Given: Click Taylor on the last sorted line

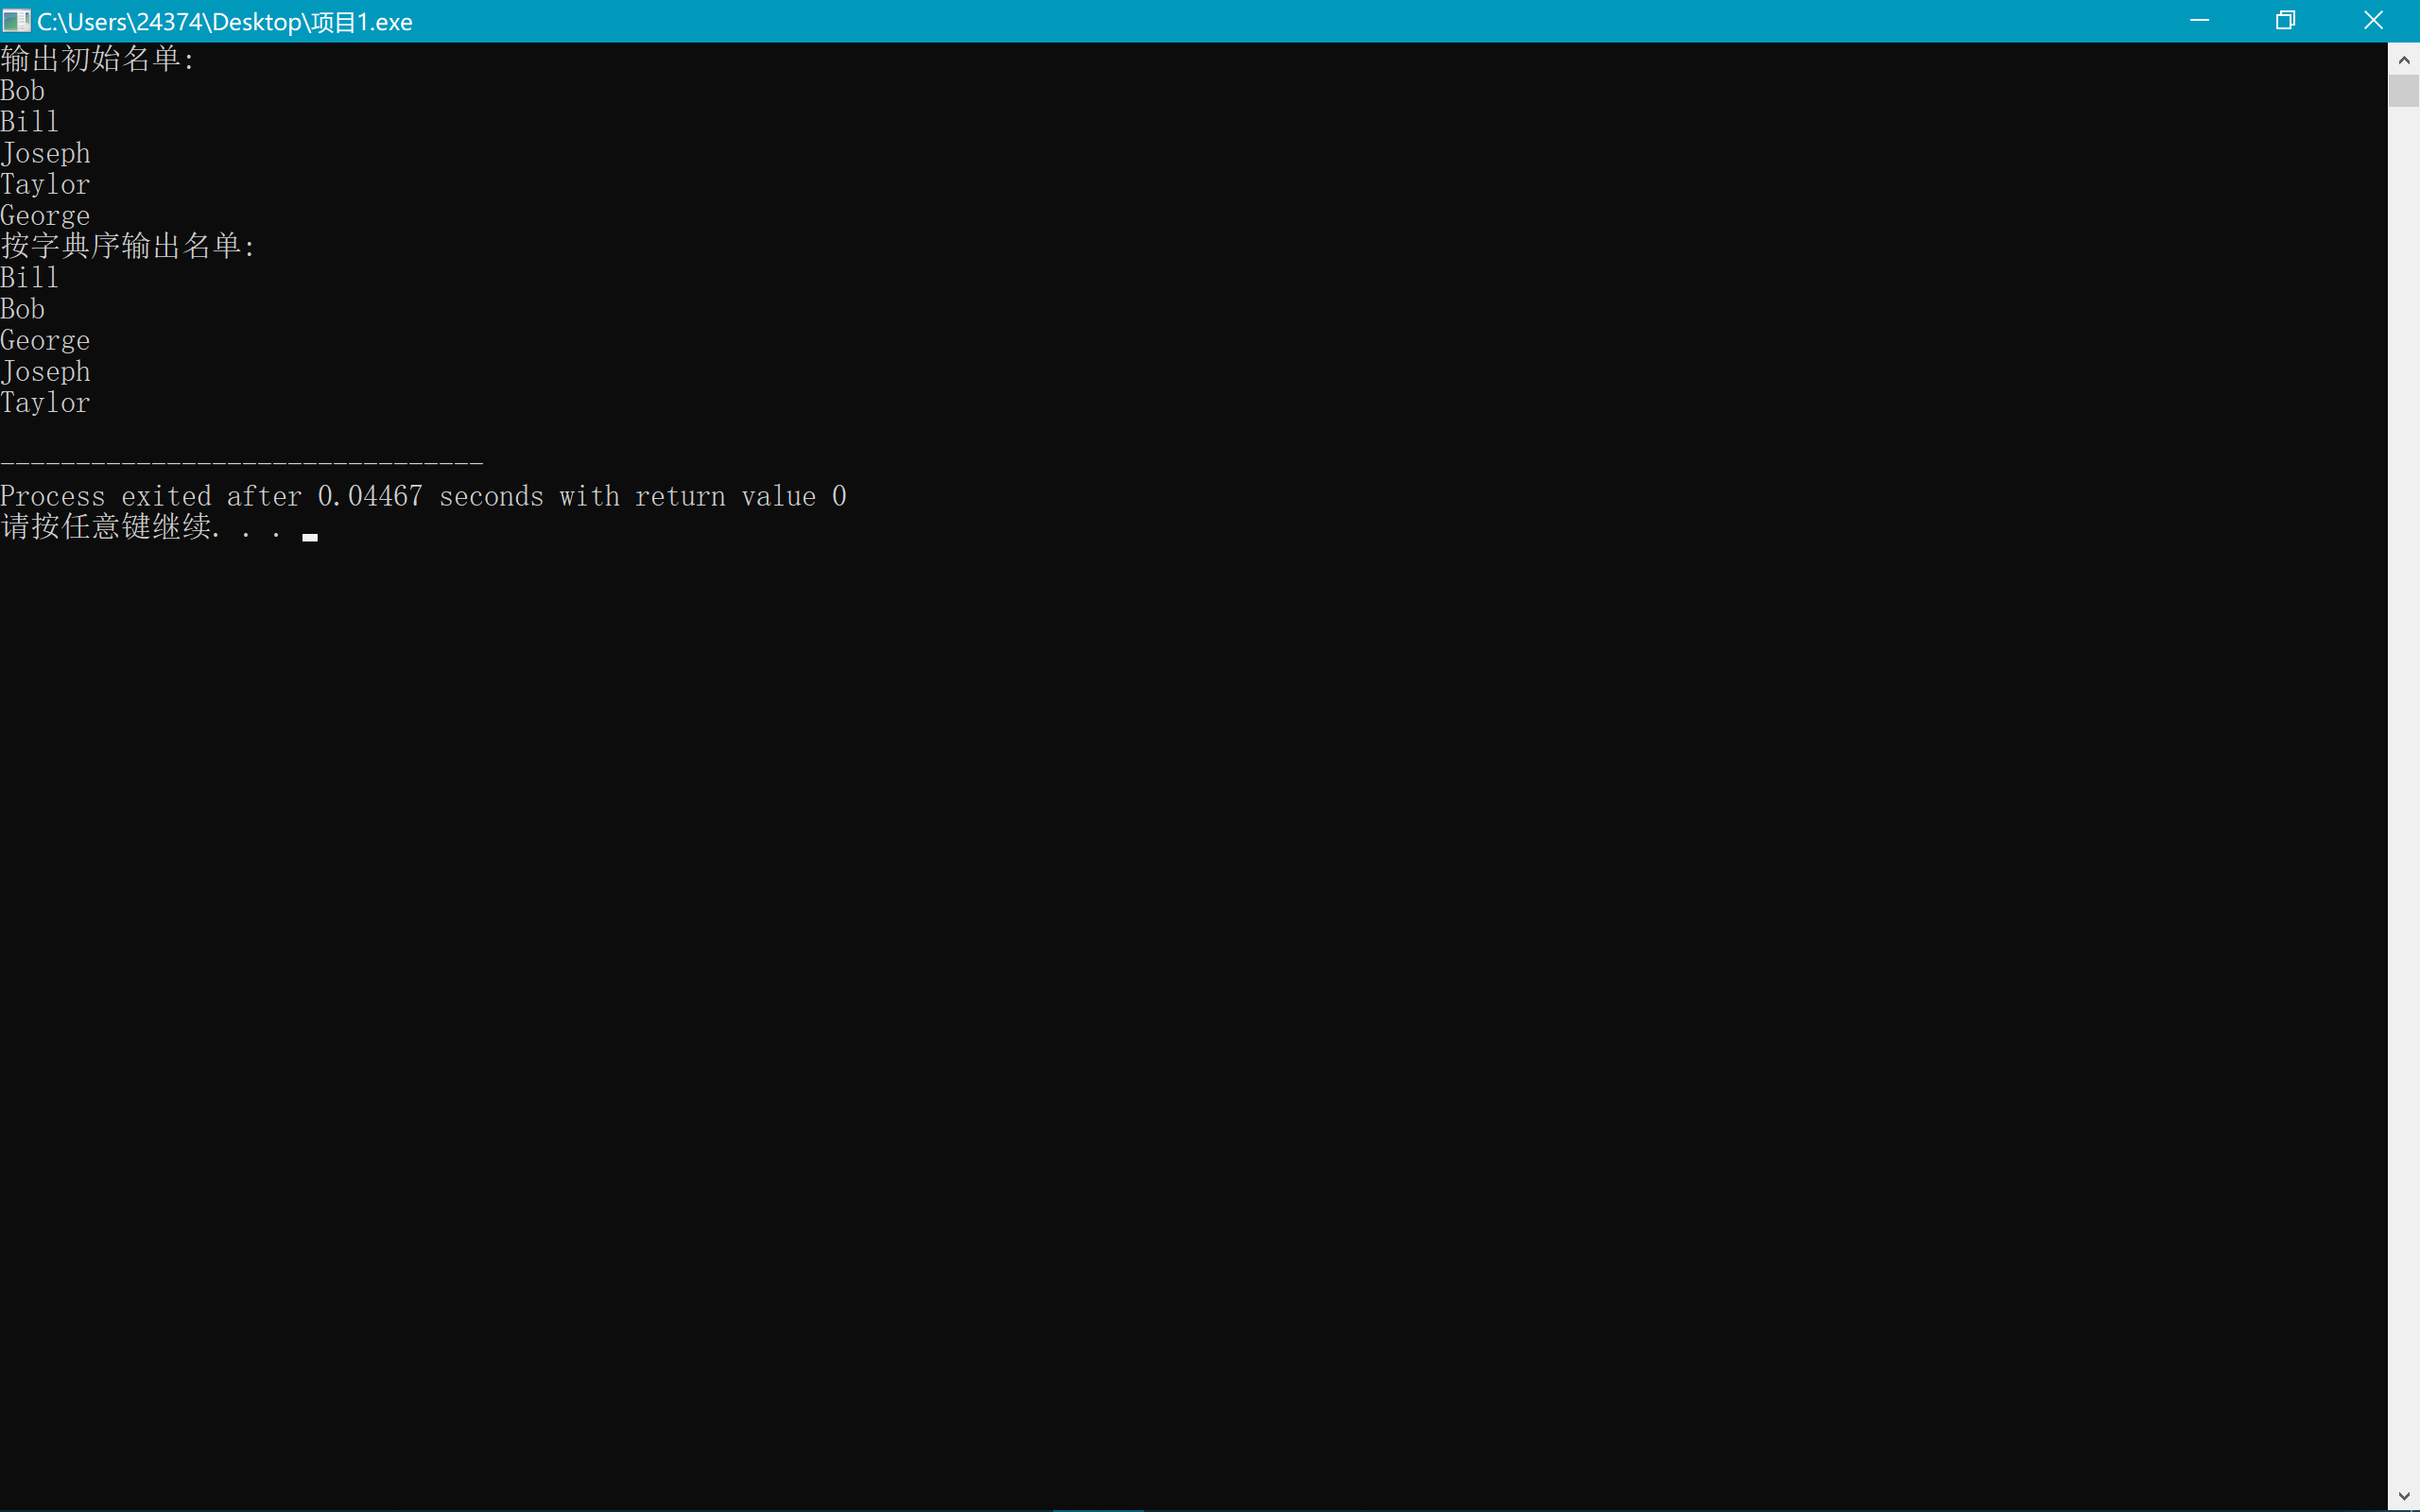Looking at the screenshot, I should (46, 403).
